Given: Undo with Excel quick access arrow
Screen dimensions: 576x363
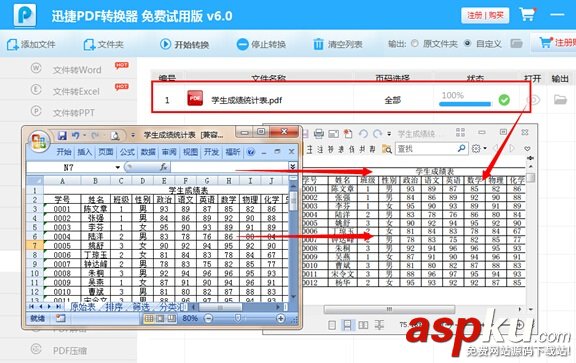Looking at the screenshot, I should pyautogui.click(x=76, y=136).
